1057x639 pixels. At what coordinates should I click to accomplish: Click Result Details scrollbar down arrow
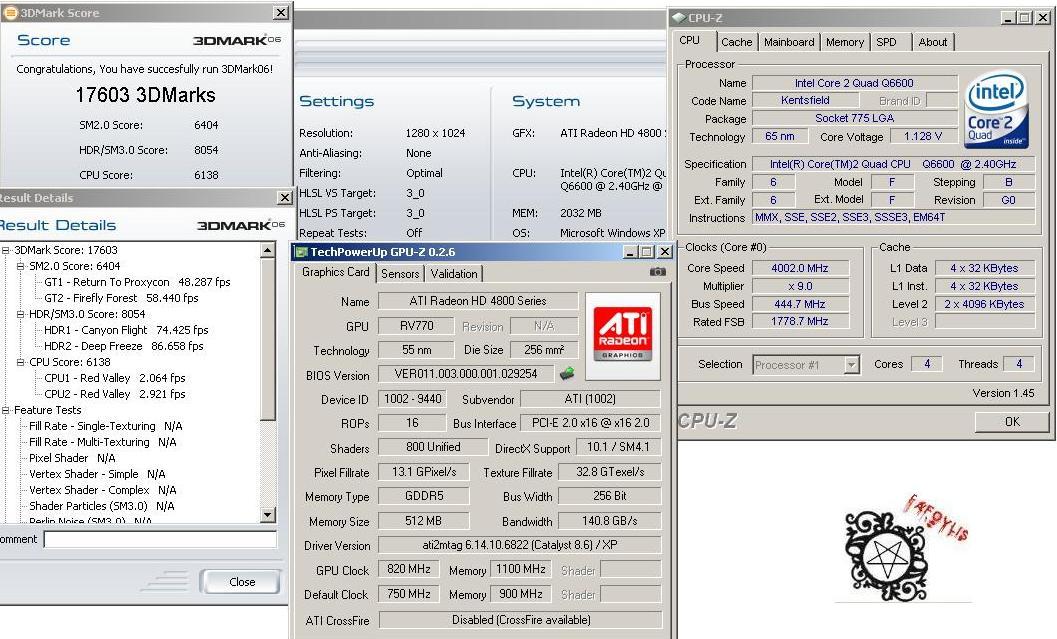(x=267, y=515)
